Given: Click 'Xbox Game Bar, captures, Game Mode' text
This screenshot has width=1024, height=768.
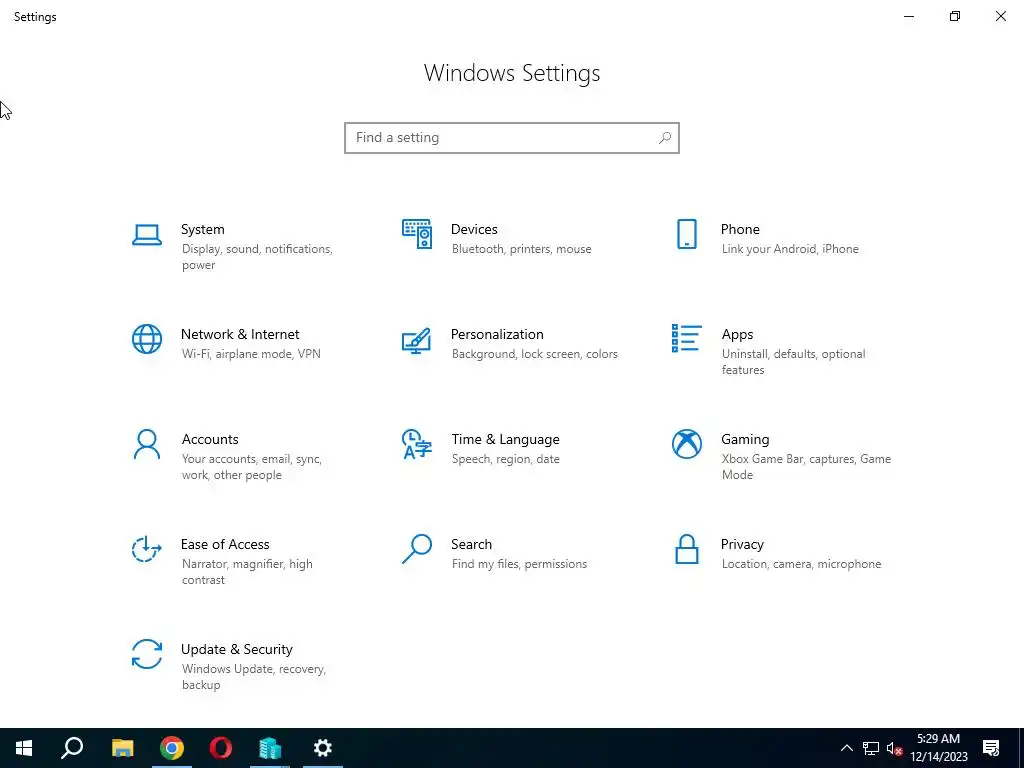Looking at the screenshot, I should [x=806, y=467].
